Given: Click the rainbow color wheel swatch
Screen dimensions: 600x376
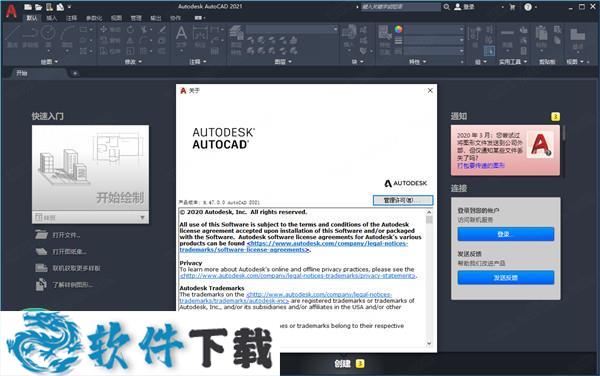Looking at the screenshot, I should pos(398,29).
